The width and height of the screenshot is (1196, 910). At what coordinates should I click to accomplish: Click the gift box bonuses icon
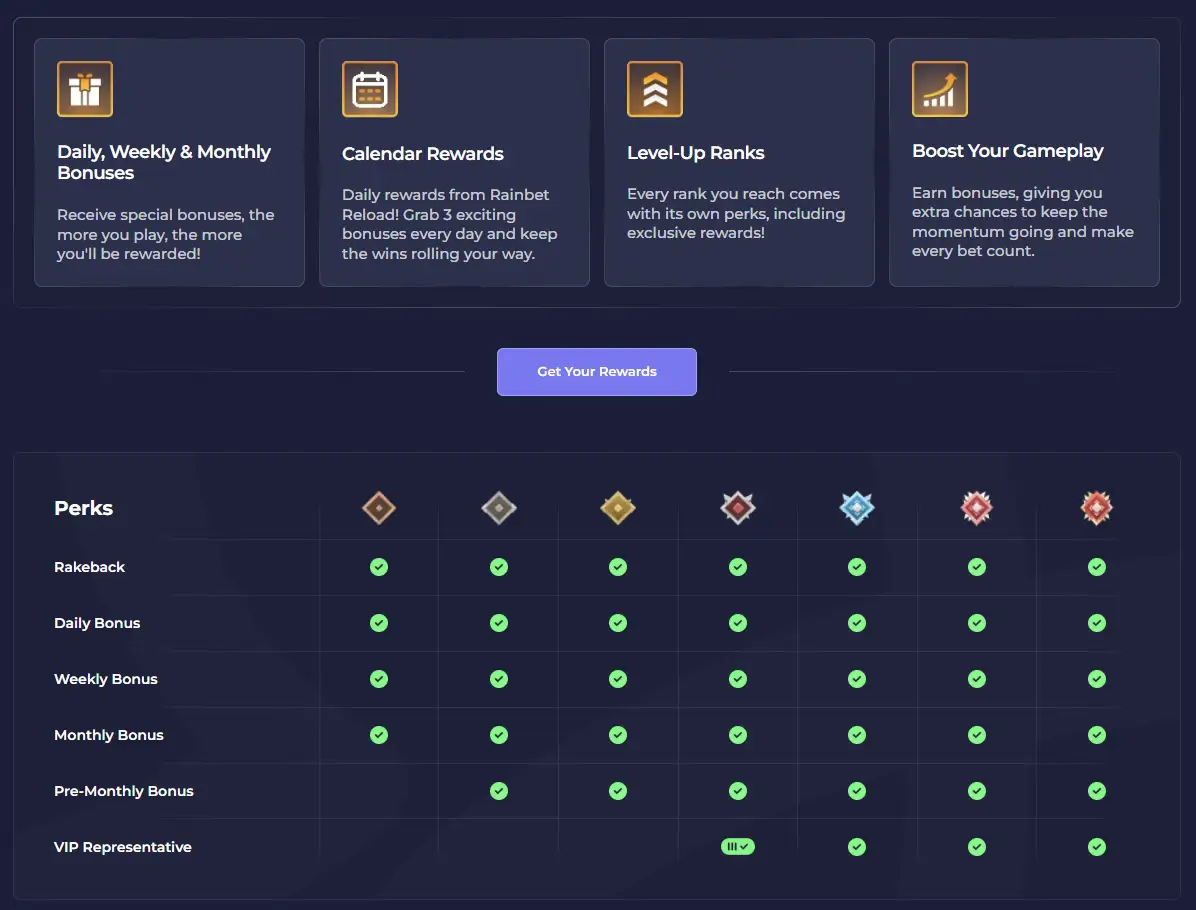pyautogui.click(x=85, y=88)
